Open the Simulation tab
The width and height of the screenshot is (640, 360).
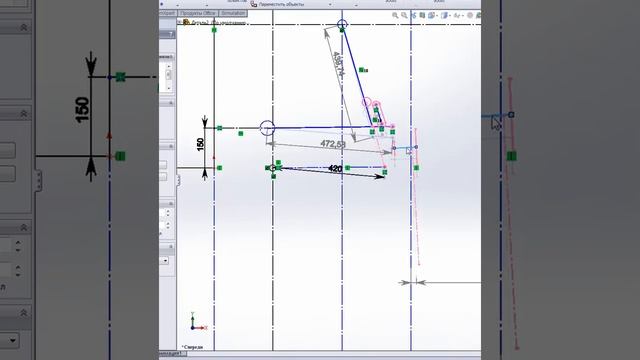(233, 13)
